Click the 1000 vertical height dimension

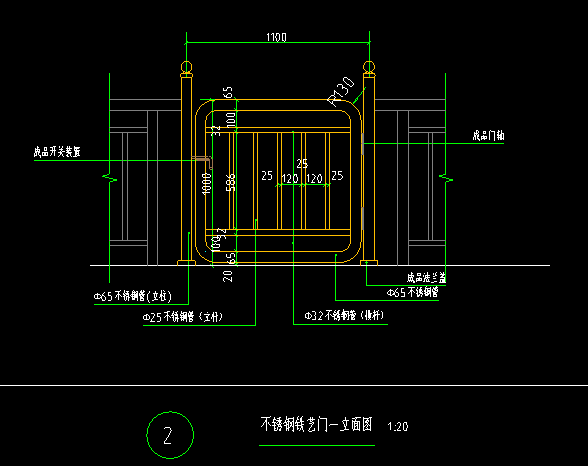tap(207, 184)
